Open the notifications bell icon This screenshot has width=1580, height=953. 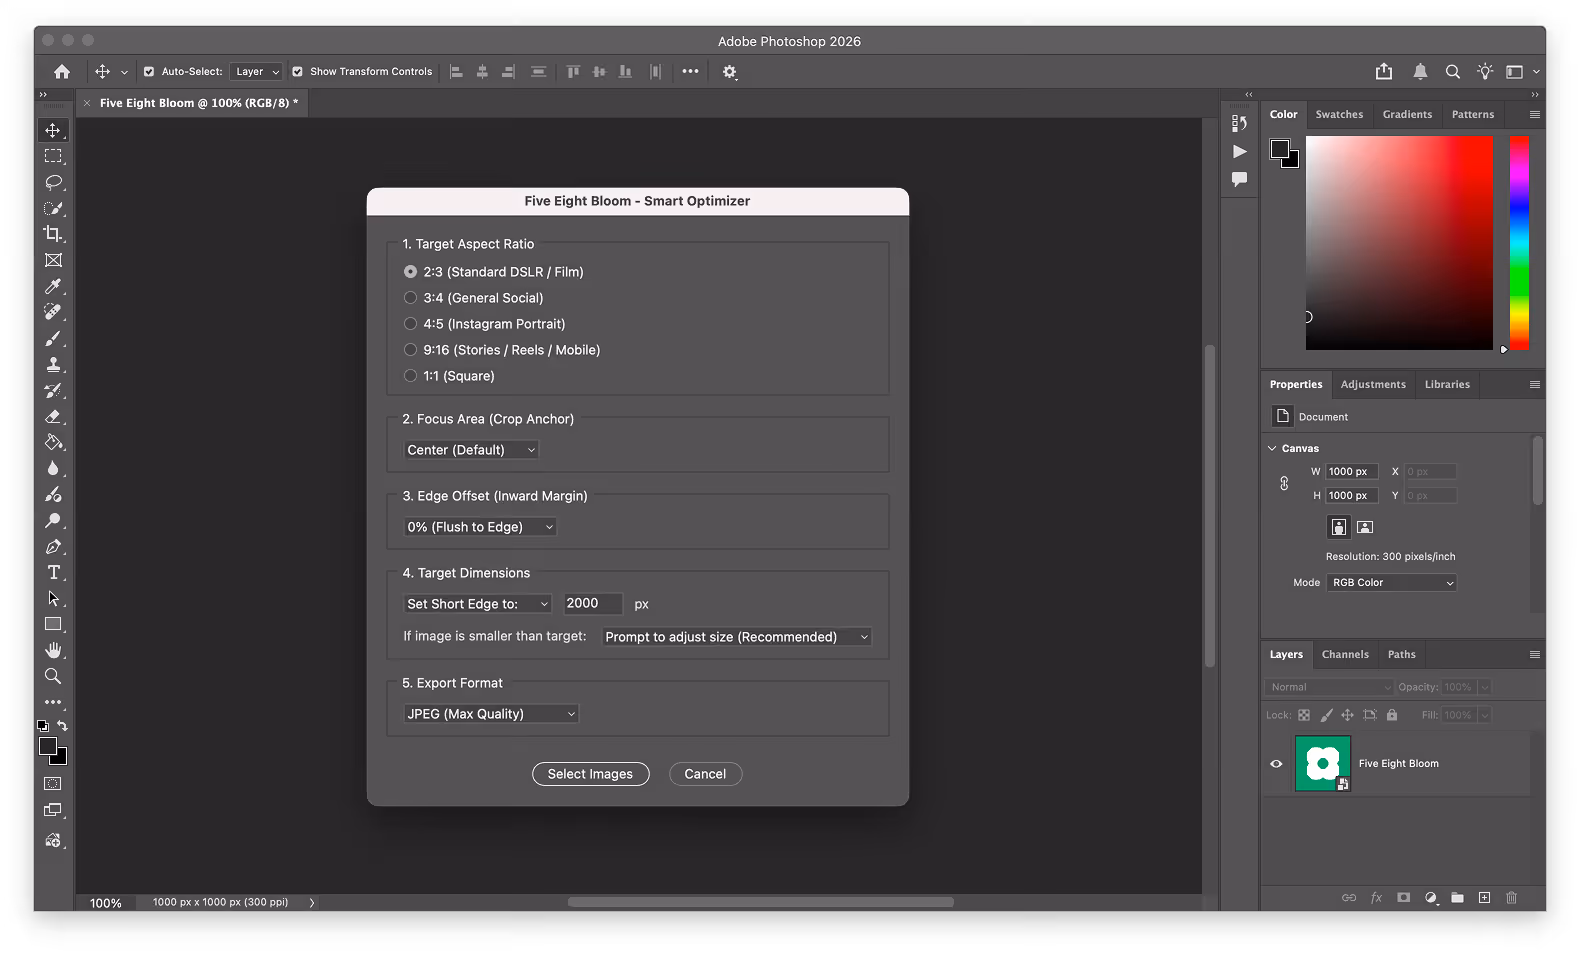pos(1420,71)
